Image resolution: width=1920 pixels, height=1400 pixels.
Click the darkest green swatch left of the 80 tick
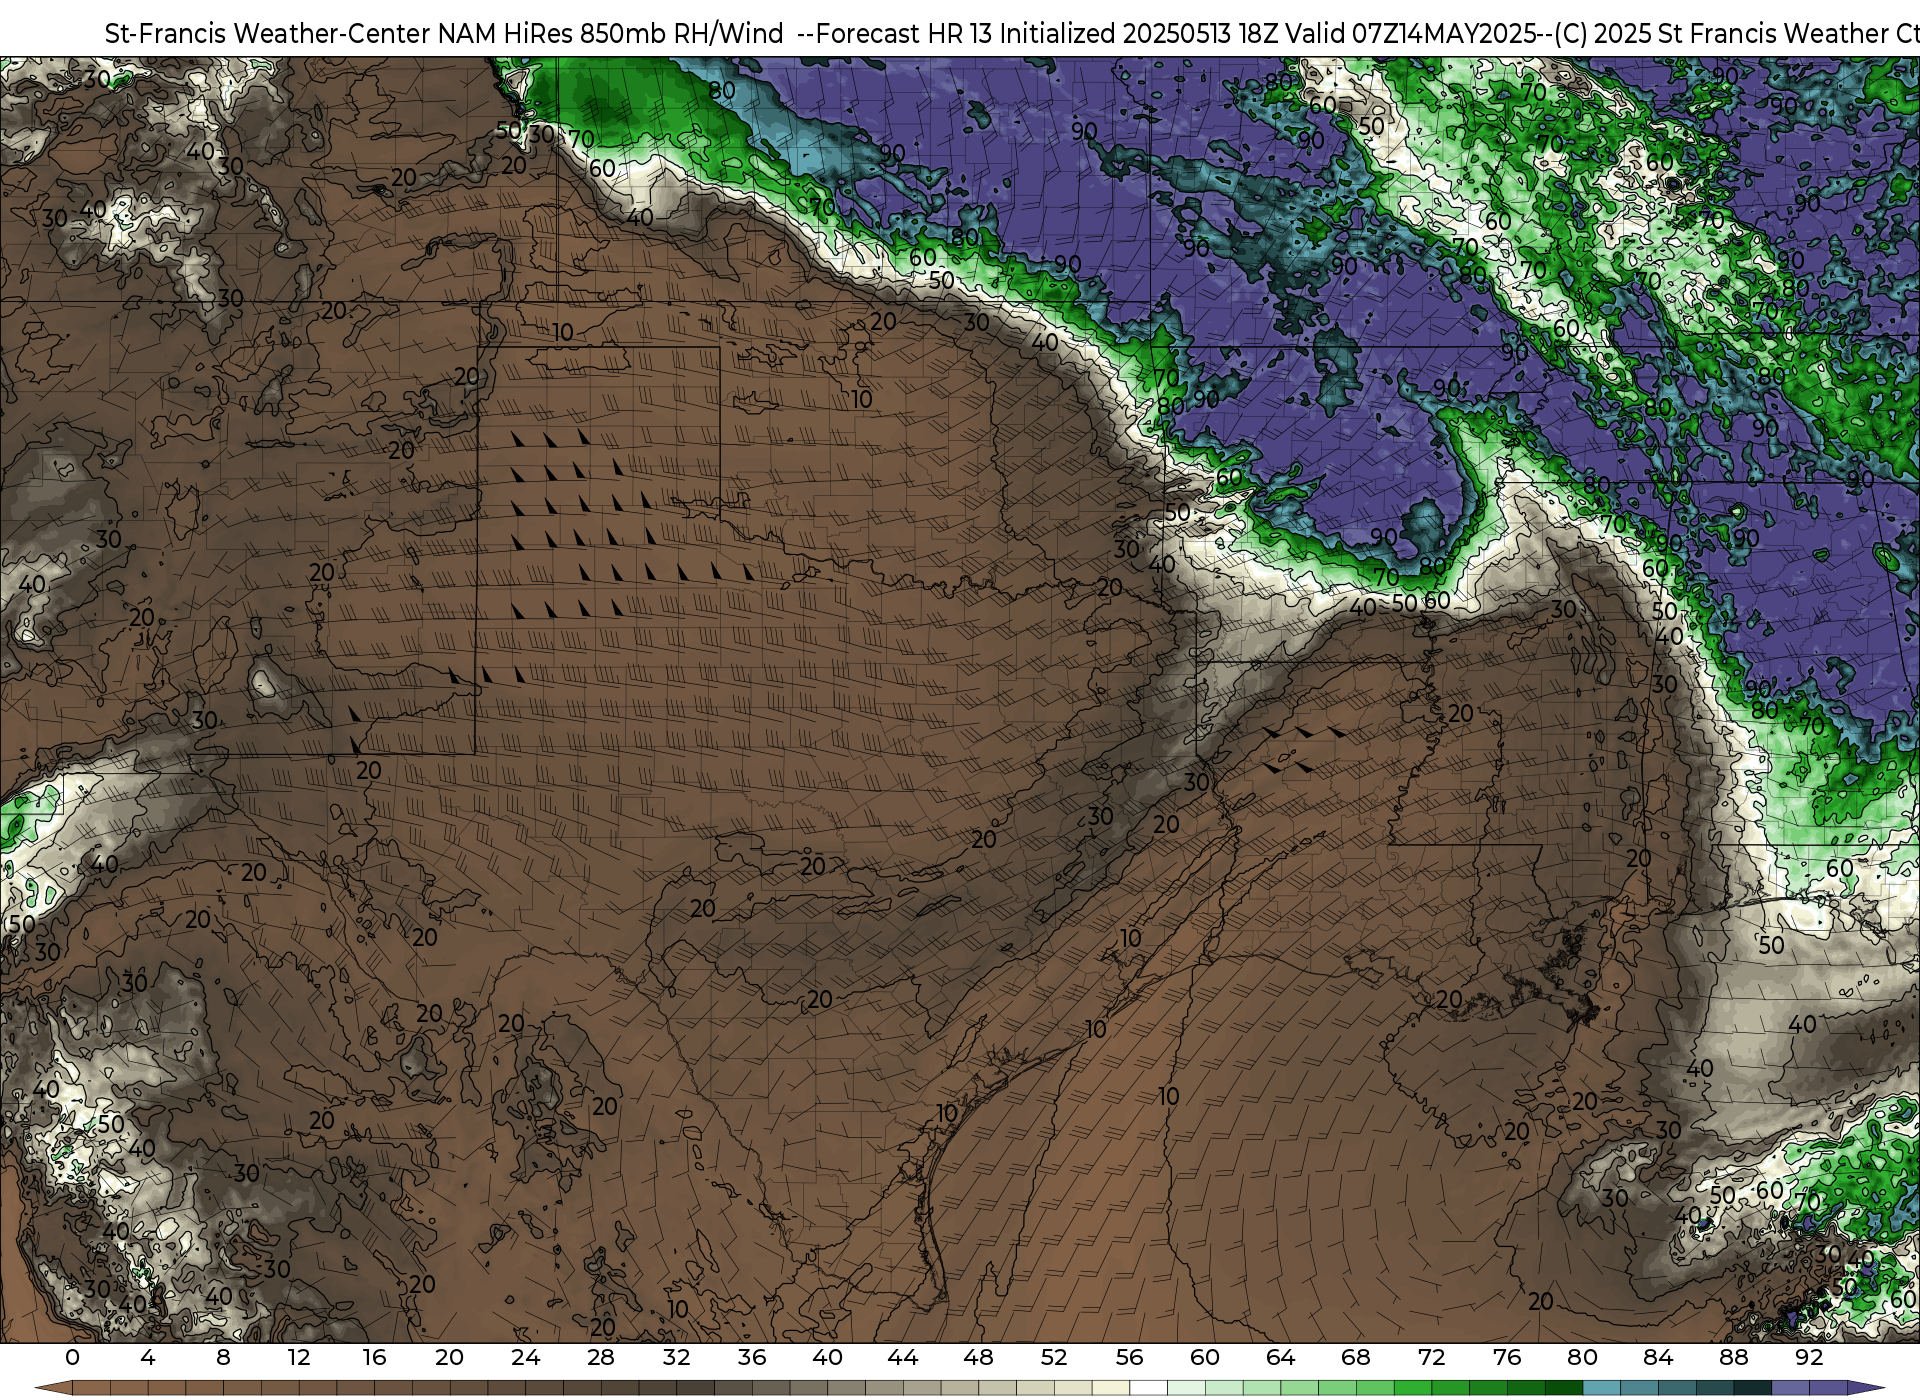click(1563, 1389)
